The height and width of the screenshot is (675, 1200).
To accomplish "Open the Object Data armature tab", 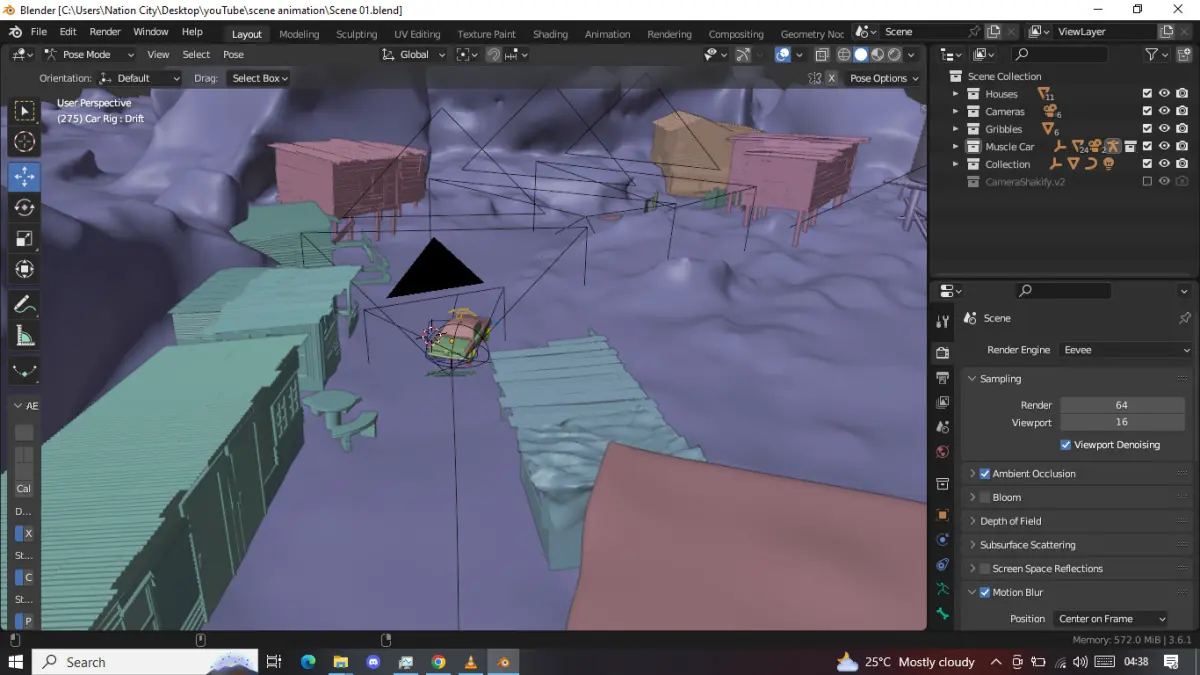I will click(x=942, y=589).
